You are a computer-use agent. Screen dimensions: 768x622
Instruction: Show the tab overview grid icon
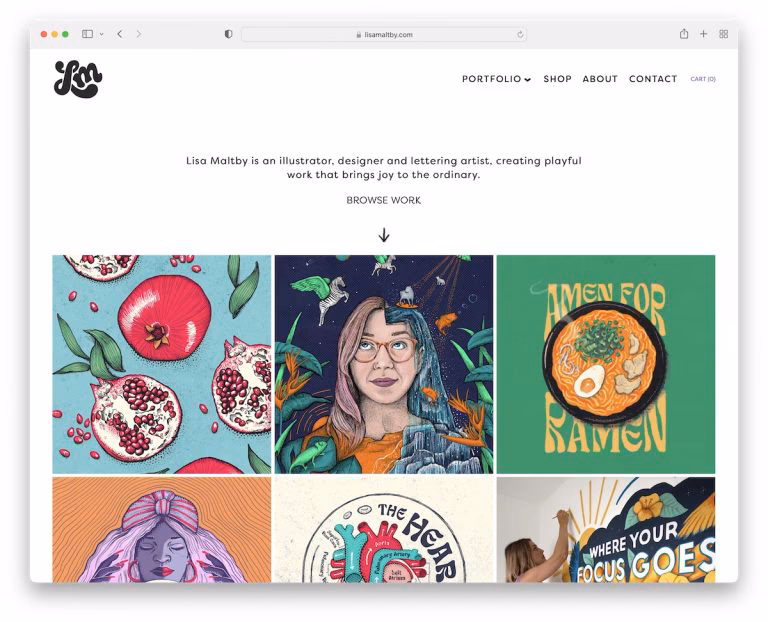723,34
